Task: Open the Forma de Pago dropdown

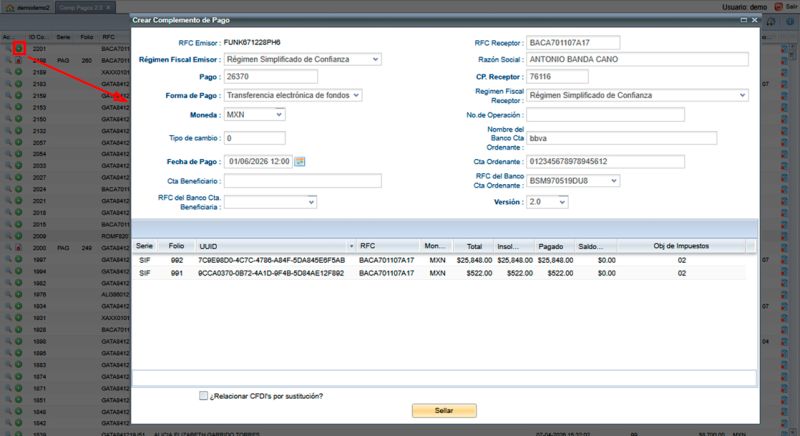Action: click(356, 95)
